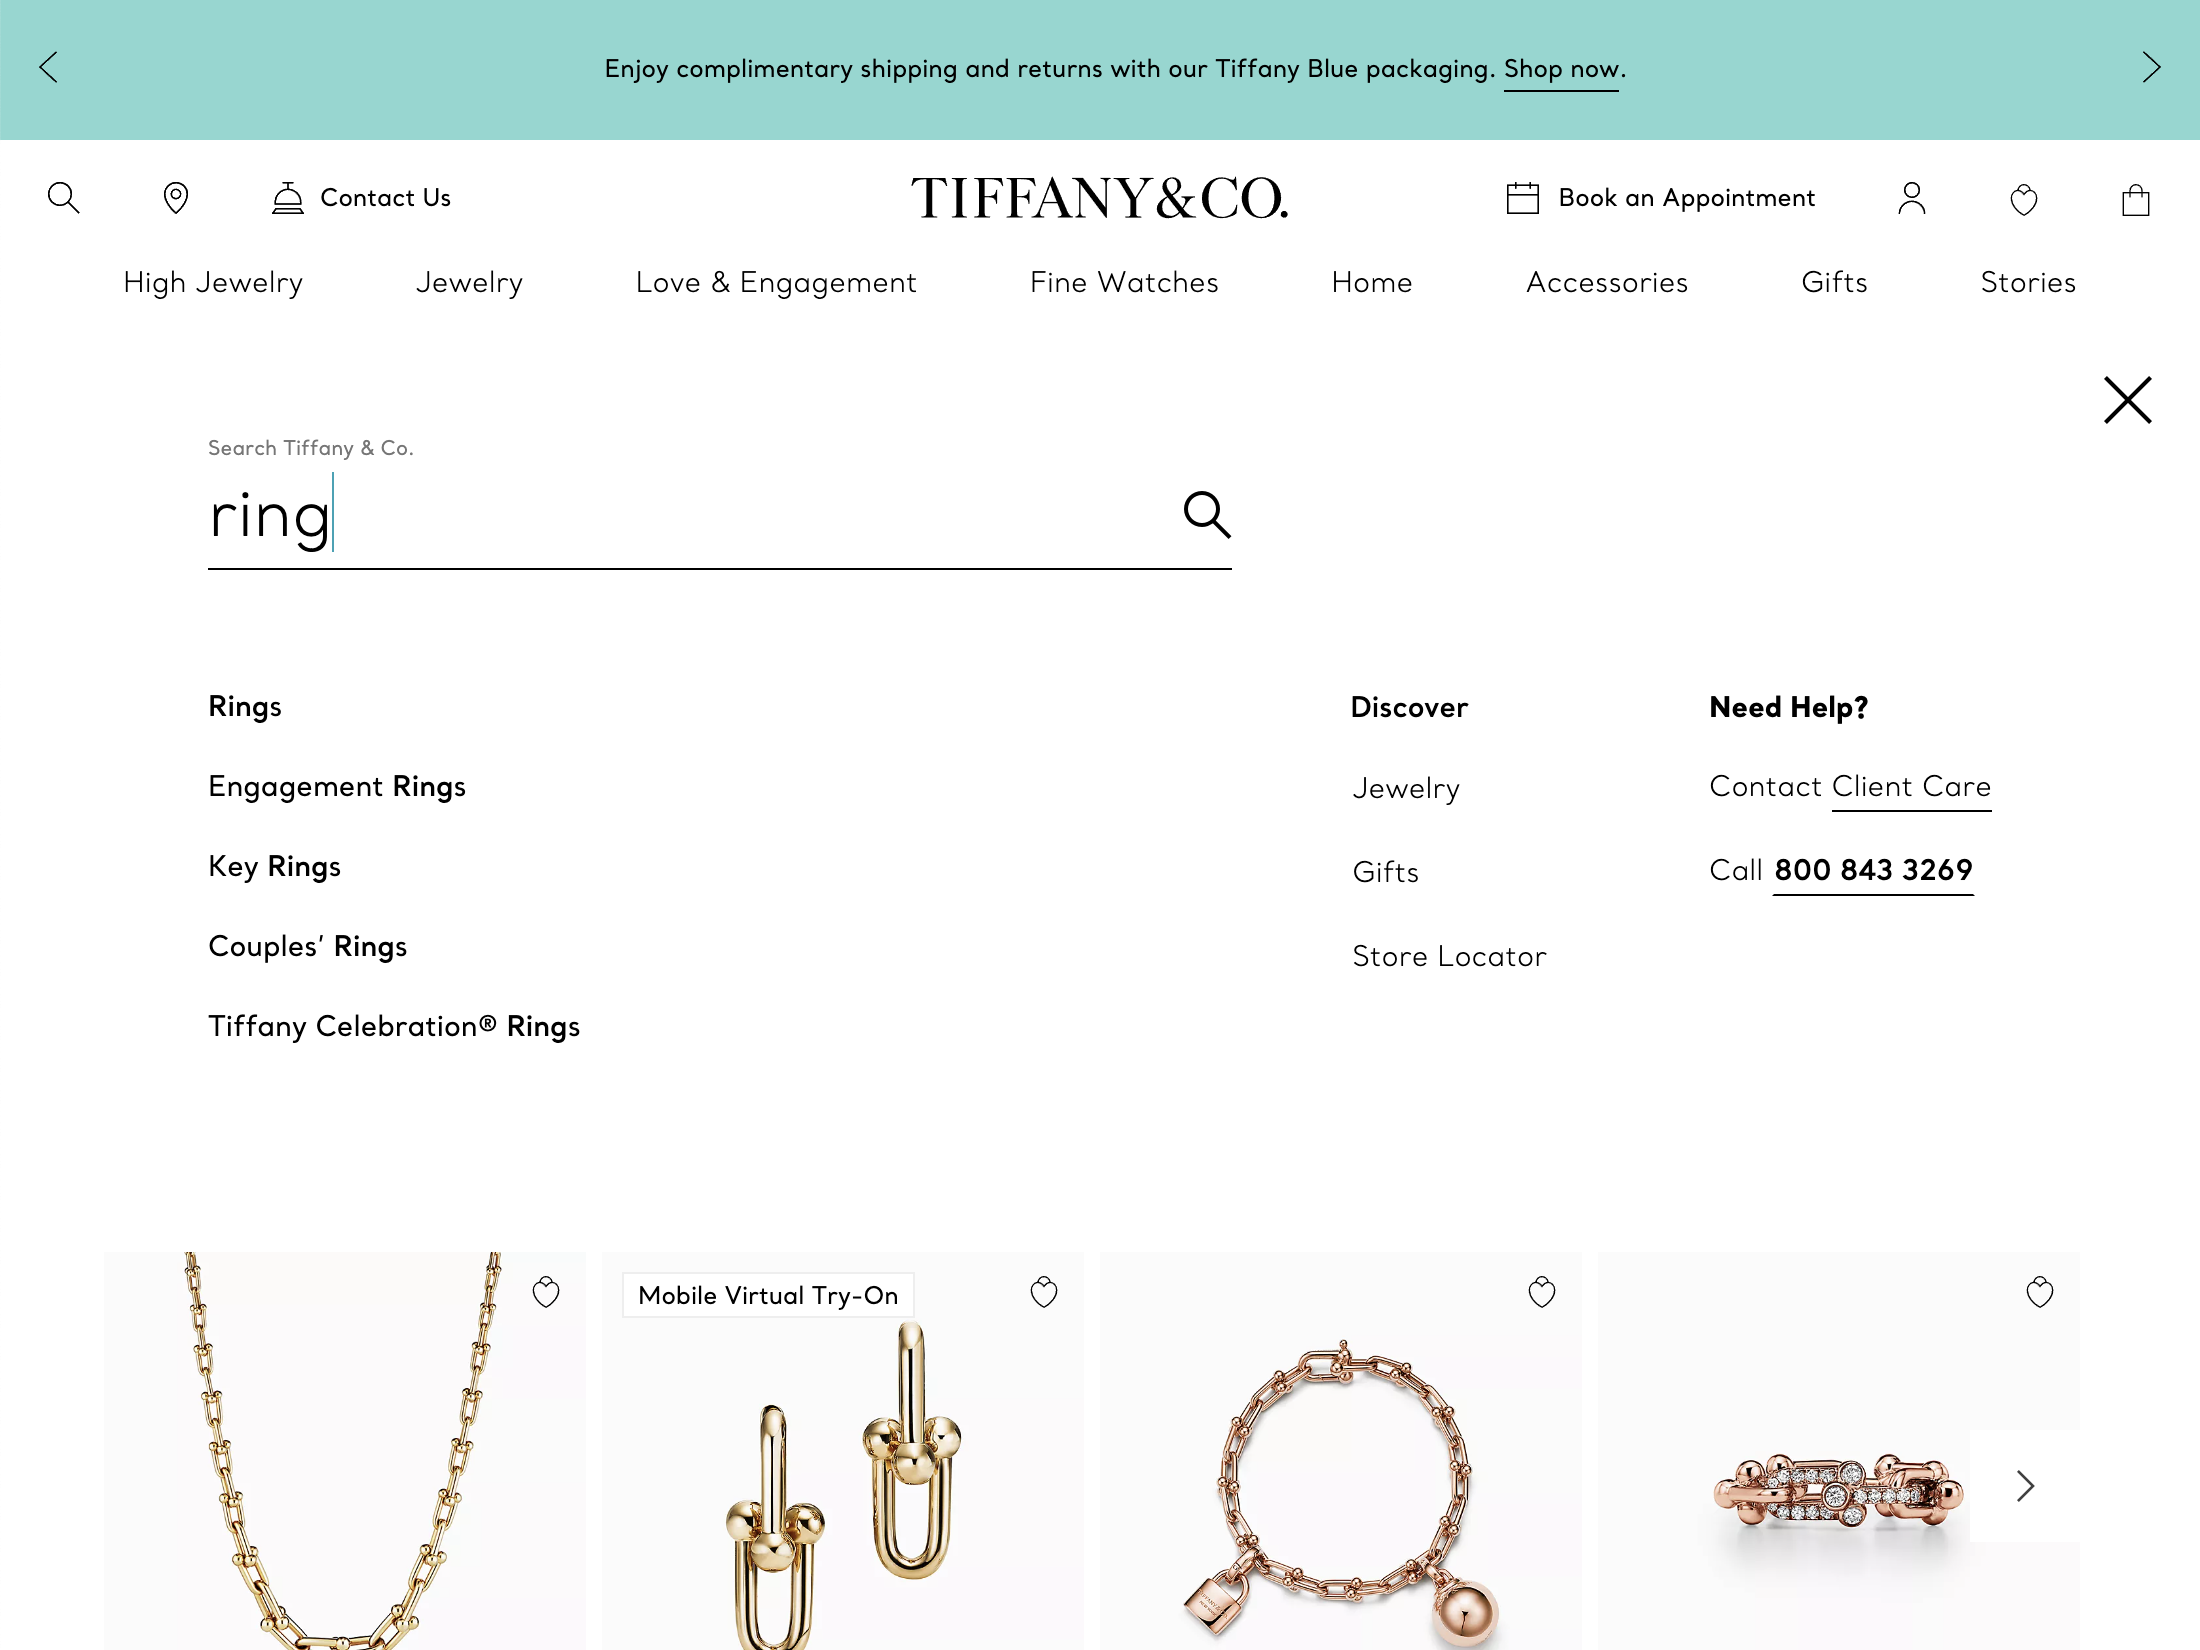Viewport: 2200px width, 1650px height.
Task: Open the wishlist heart icon in header
Action: coord(2024,199)
